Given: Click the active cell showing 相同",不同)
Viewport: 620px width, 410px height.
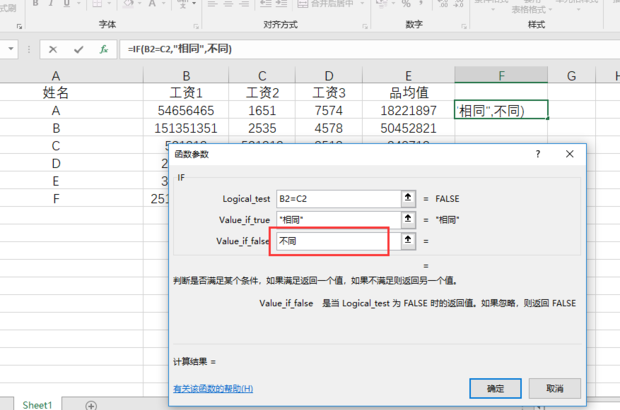Looking at the screenshot, I should pos(501,110).
